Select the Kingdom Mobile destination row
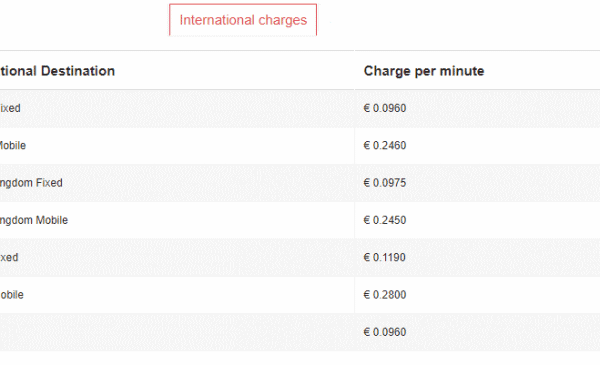Viewport: 600px width, 365px height. click(x=177, y=220)
